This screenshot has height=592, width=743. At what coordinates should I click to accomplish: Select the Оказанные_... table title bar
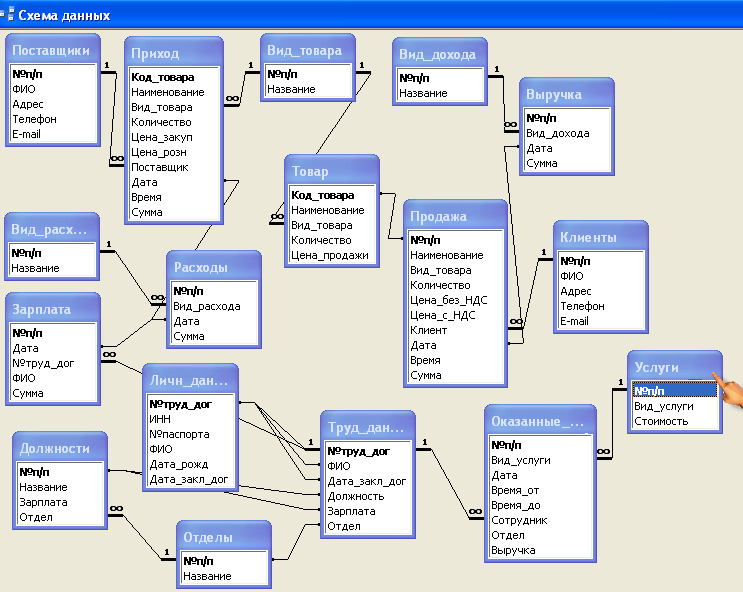click(x=540, y=421)
